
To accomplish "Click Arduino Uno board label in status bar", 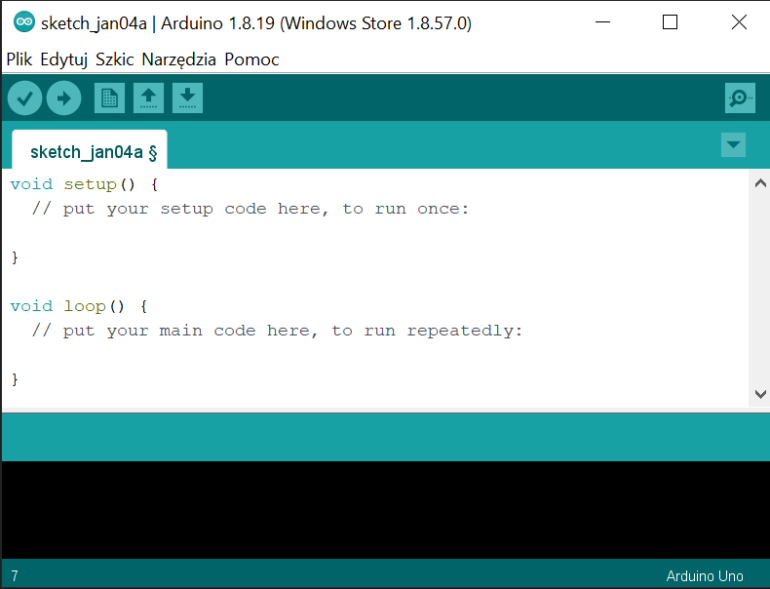I will tap(704, 576).
